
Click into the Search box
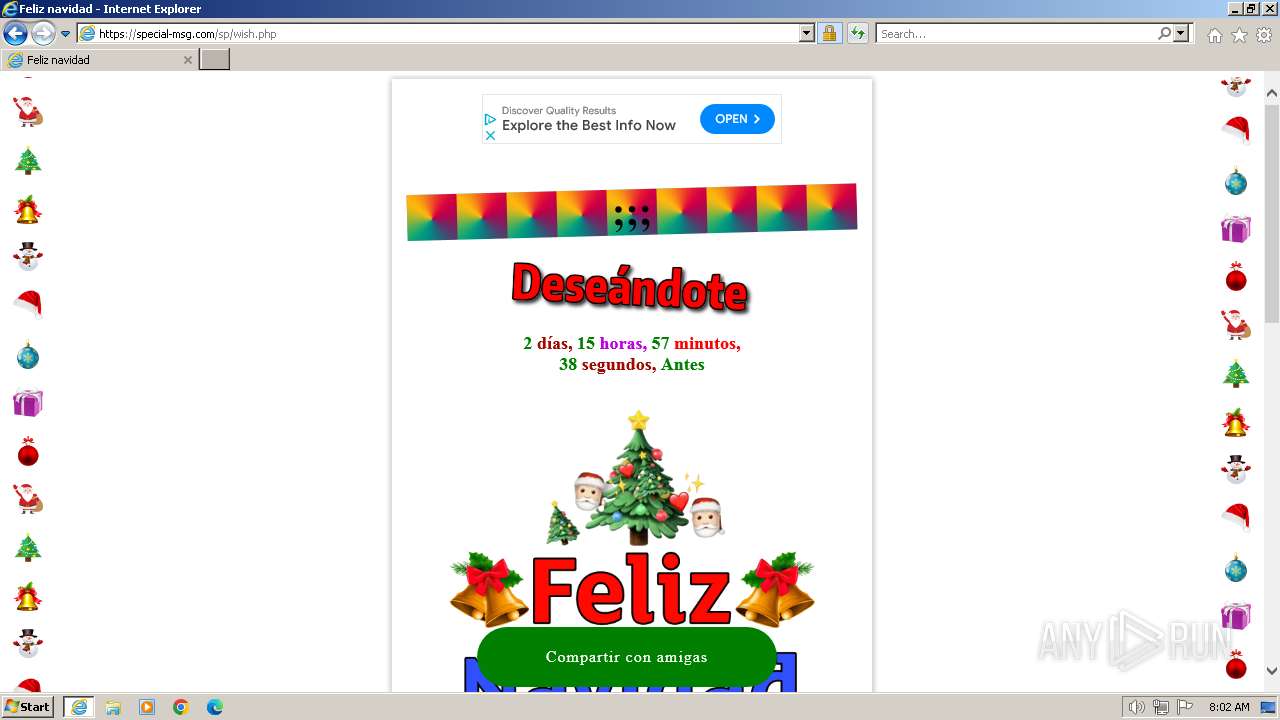(1016, 34)
